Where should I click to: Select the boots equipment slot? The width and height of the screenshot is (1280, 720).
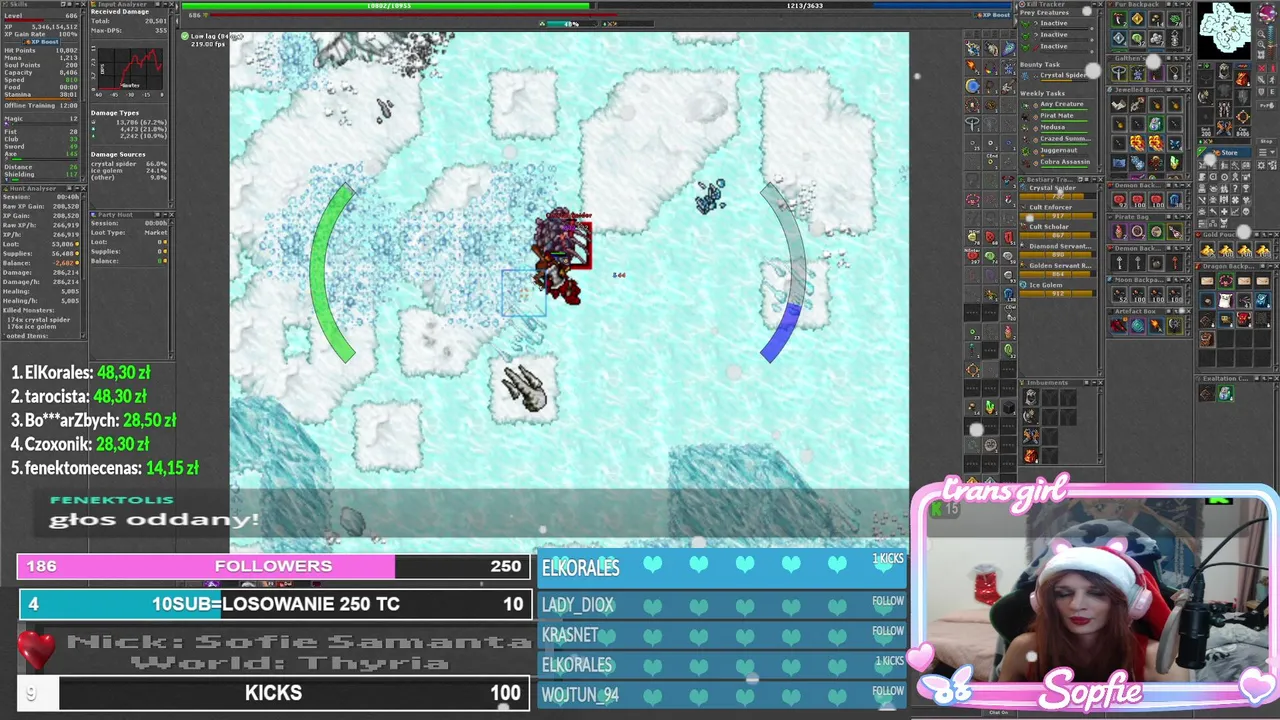coord(1224,126)
